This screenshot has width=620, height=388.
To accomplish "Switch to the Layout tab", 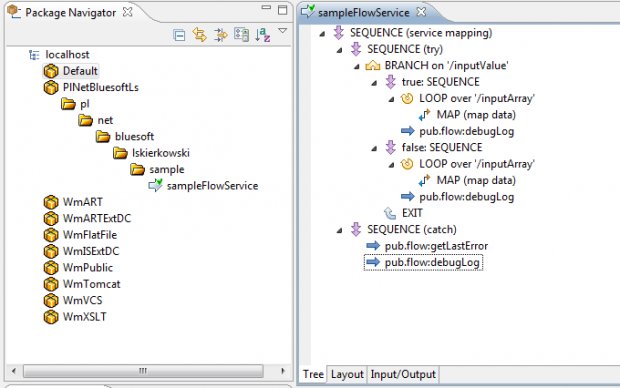I will (x=347, y=374).
